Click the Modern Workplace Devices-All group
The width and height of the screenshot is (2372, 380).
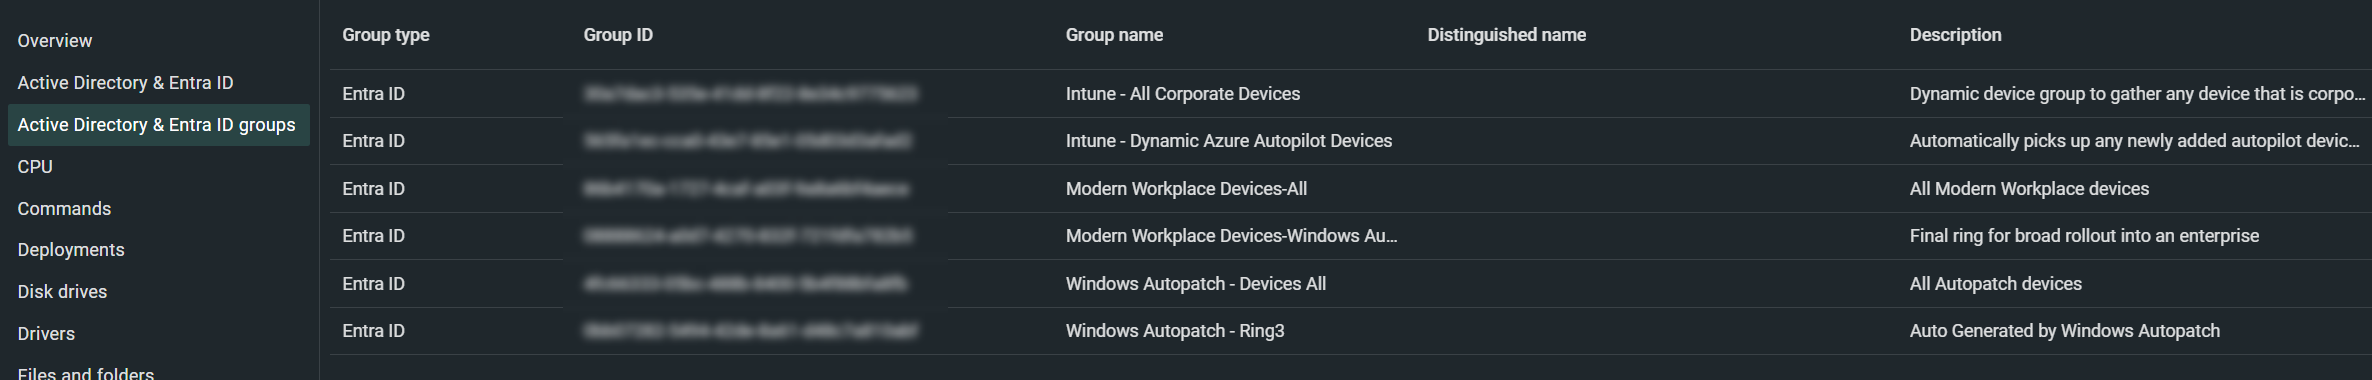pos(1186,189)
